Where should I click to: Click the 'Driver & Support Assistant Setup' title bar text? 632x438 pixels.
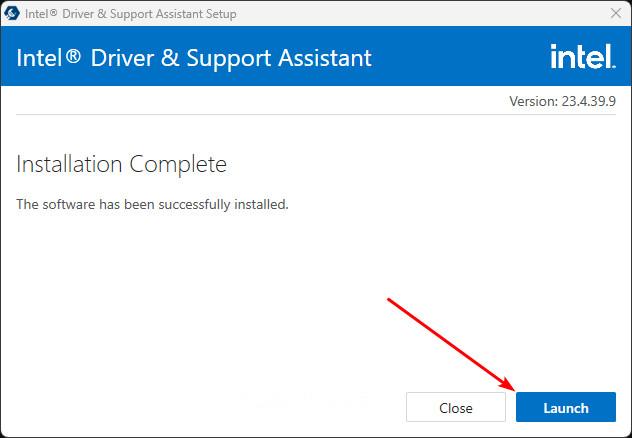(x=149, y=14)
